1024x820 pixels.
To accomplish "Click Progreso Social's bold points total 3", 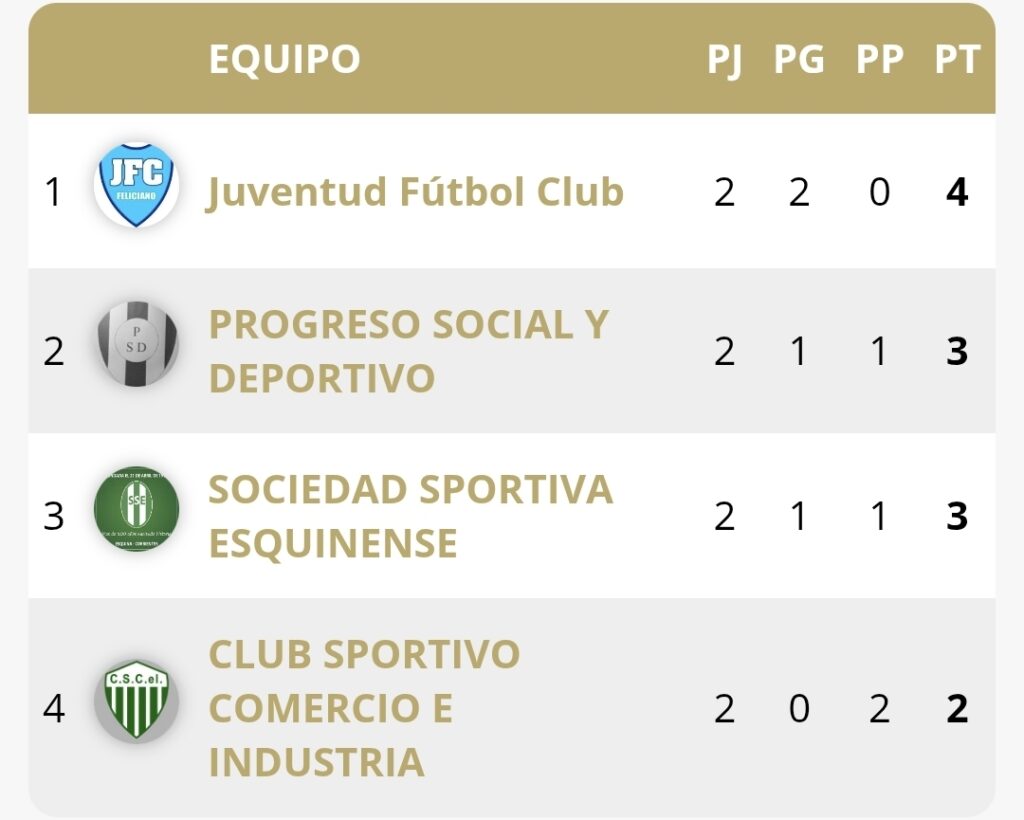I will pos(957,352).
